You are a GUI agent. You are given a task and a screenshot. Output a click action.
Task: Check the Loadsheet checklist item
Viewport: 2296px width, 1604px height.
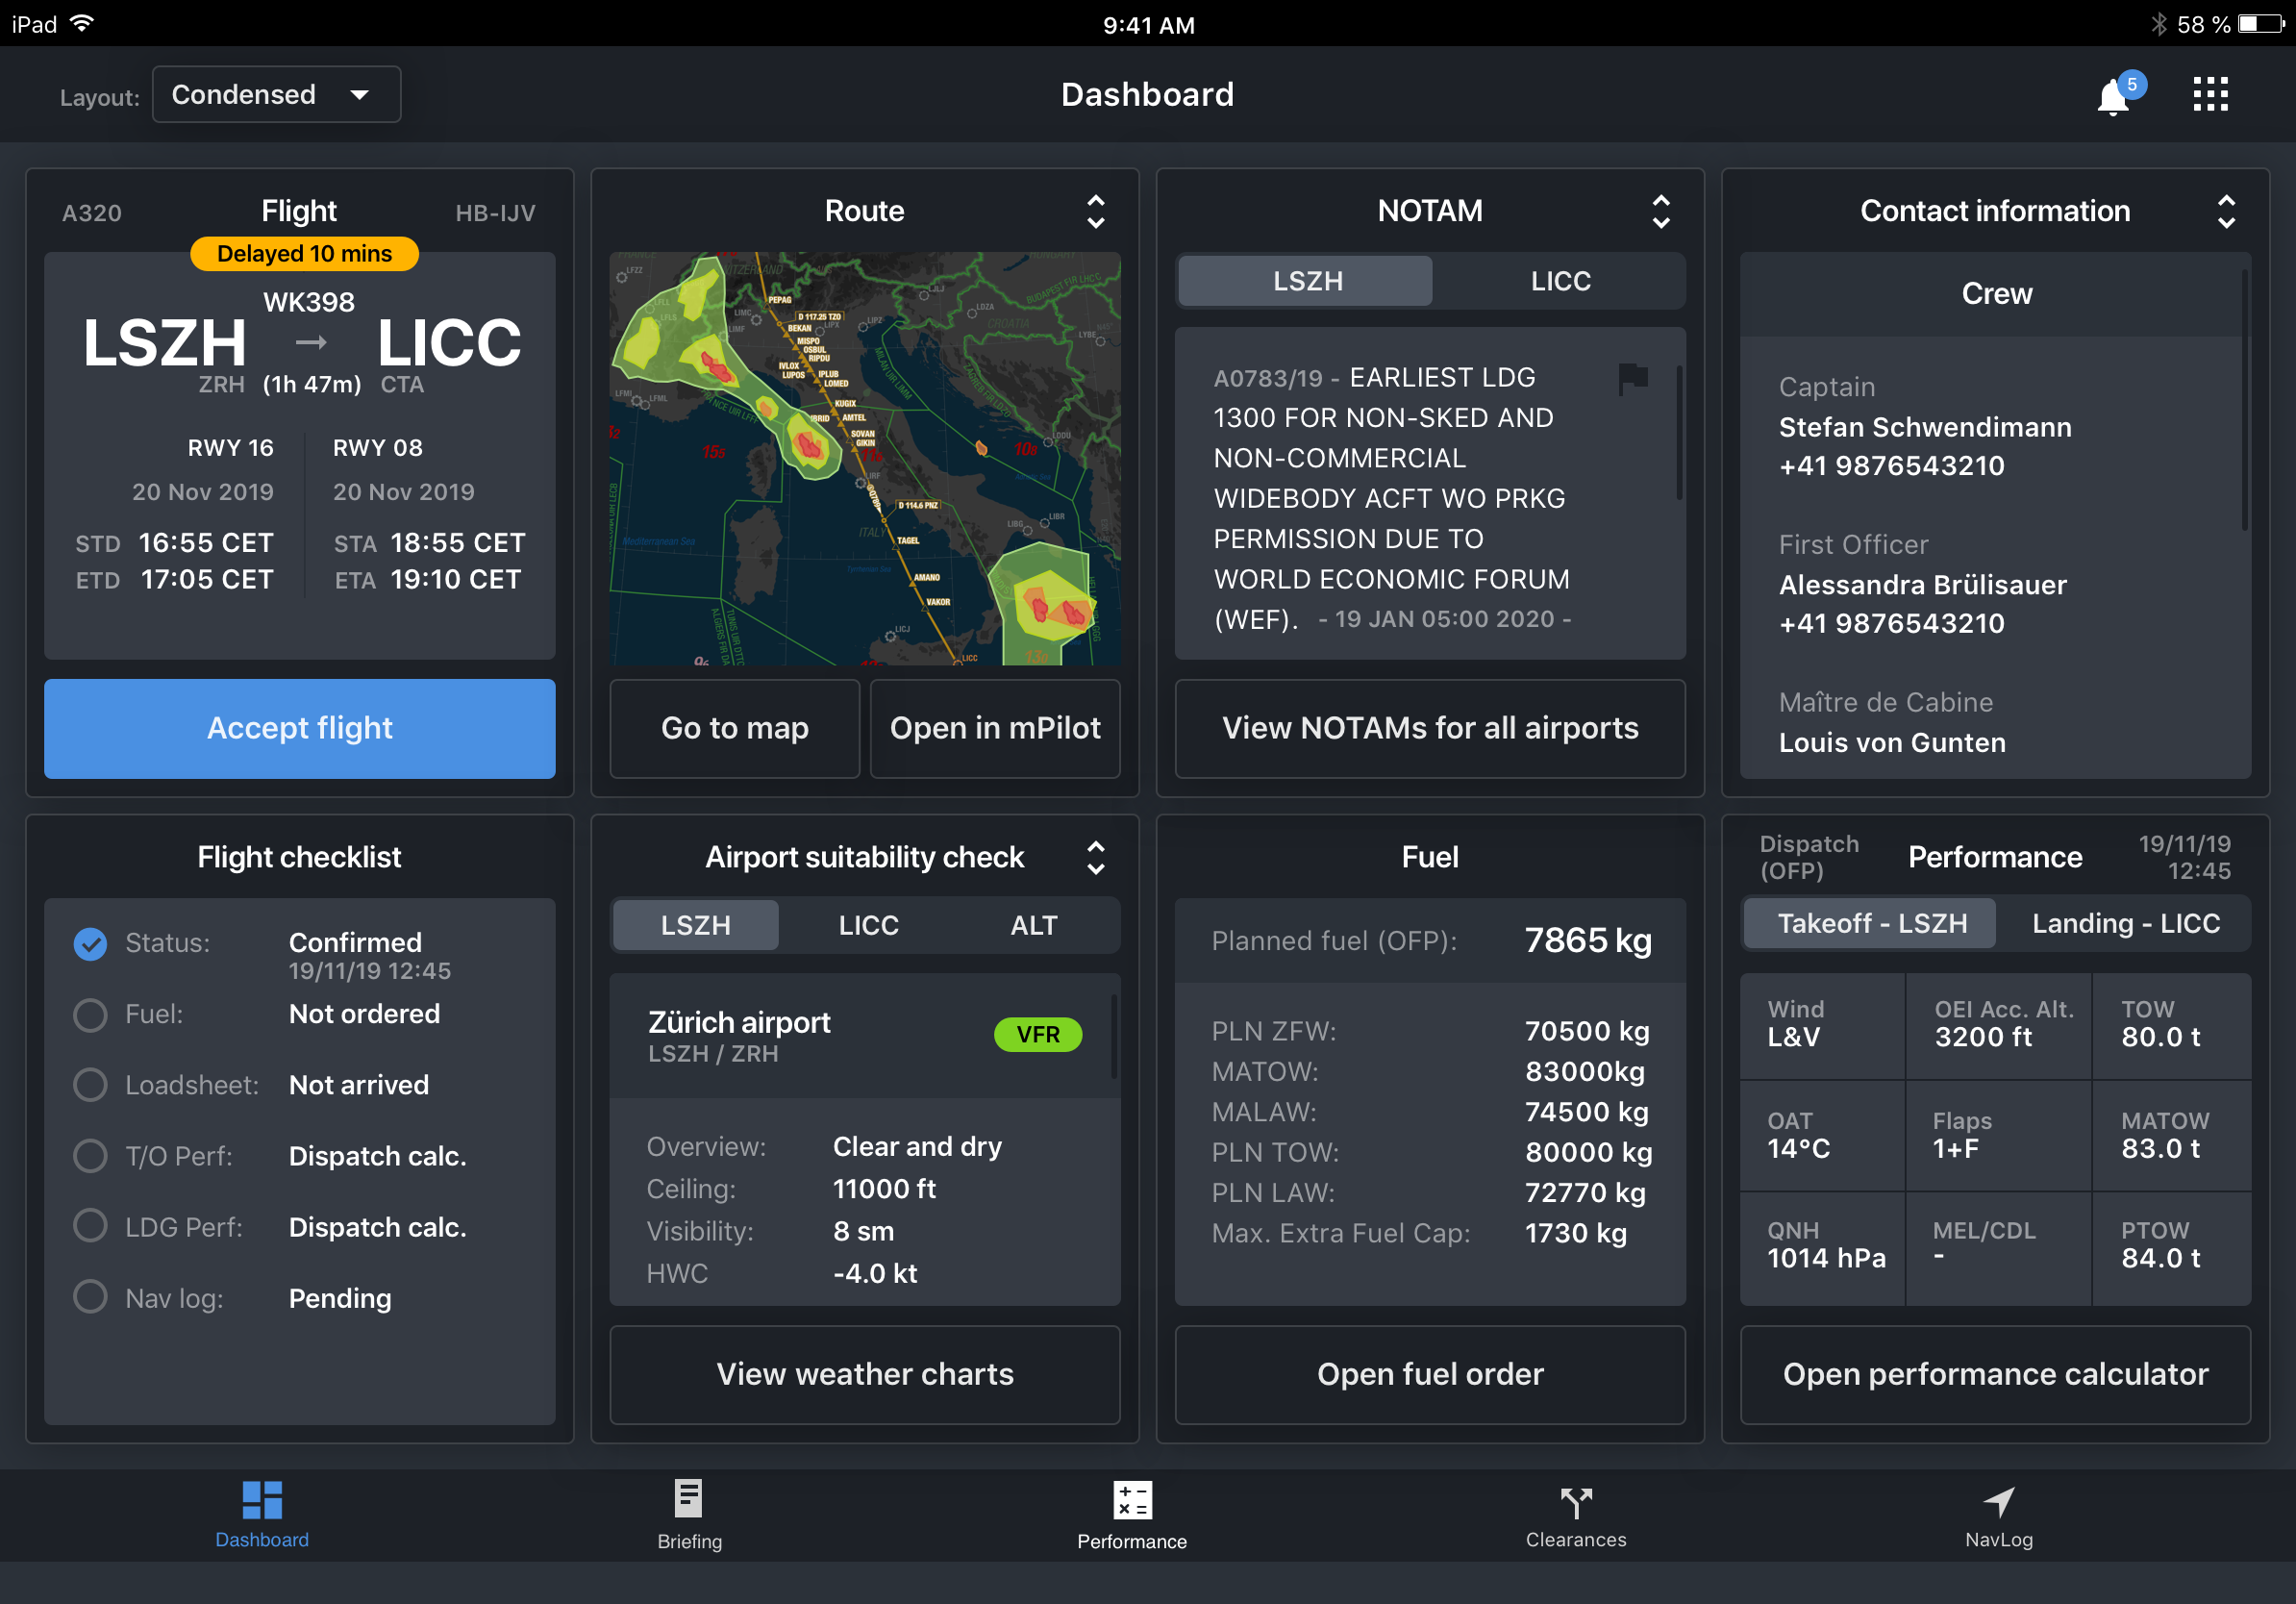(90, 1085)
